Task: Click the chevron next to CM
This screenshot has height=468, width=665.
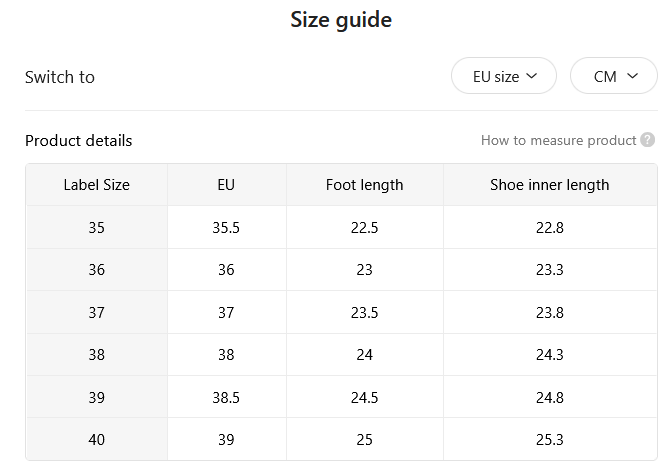Action: point(632,76)
